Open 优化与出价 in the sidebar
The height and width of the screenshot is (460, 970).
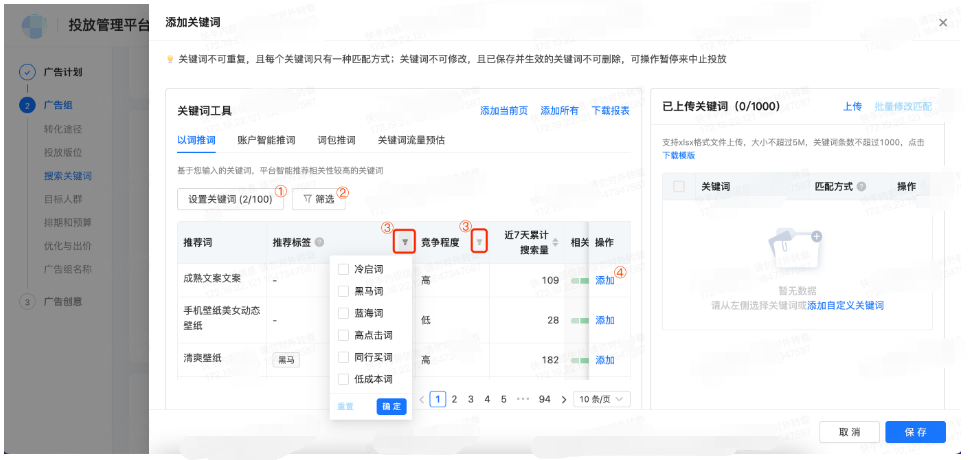tap(67, 246)
